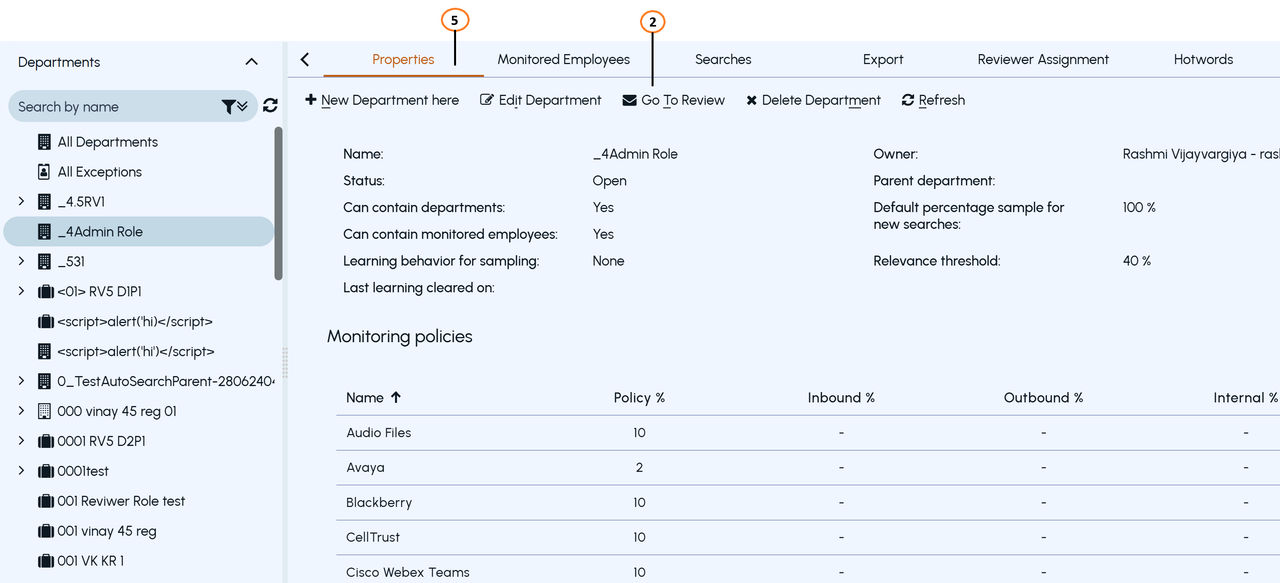This screenshot has width=1280, height=583.
Task: Click the X icon of Delete Department
Action: coord(751,101)
